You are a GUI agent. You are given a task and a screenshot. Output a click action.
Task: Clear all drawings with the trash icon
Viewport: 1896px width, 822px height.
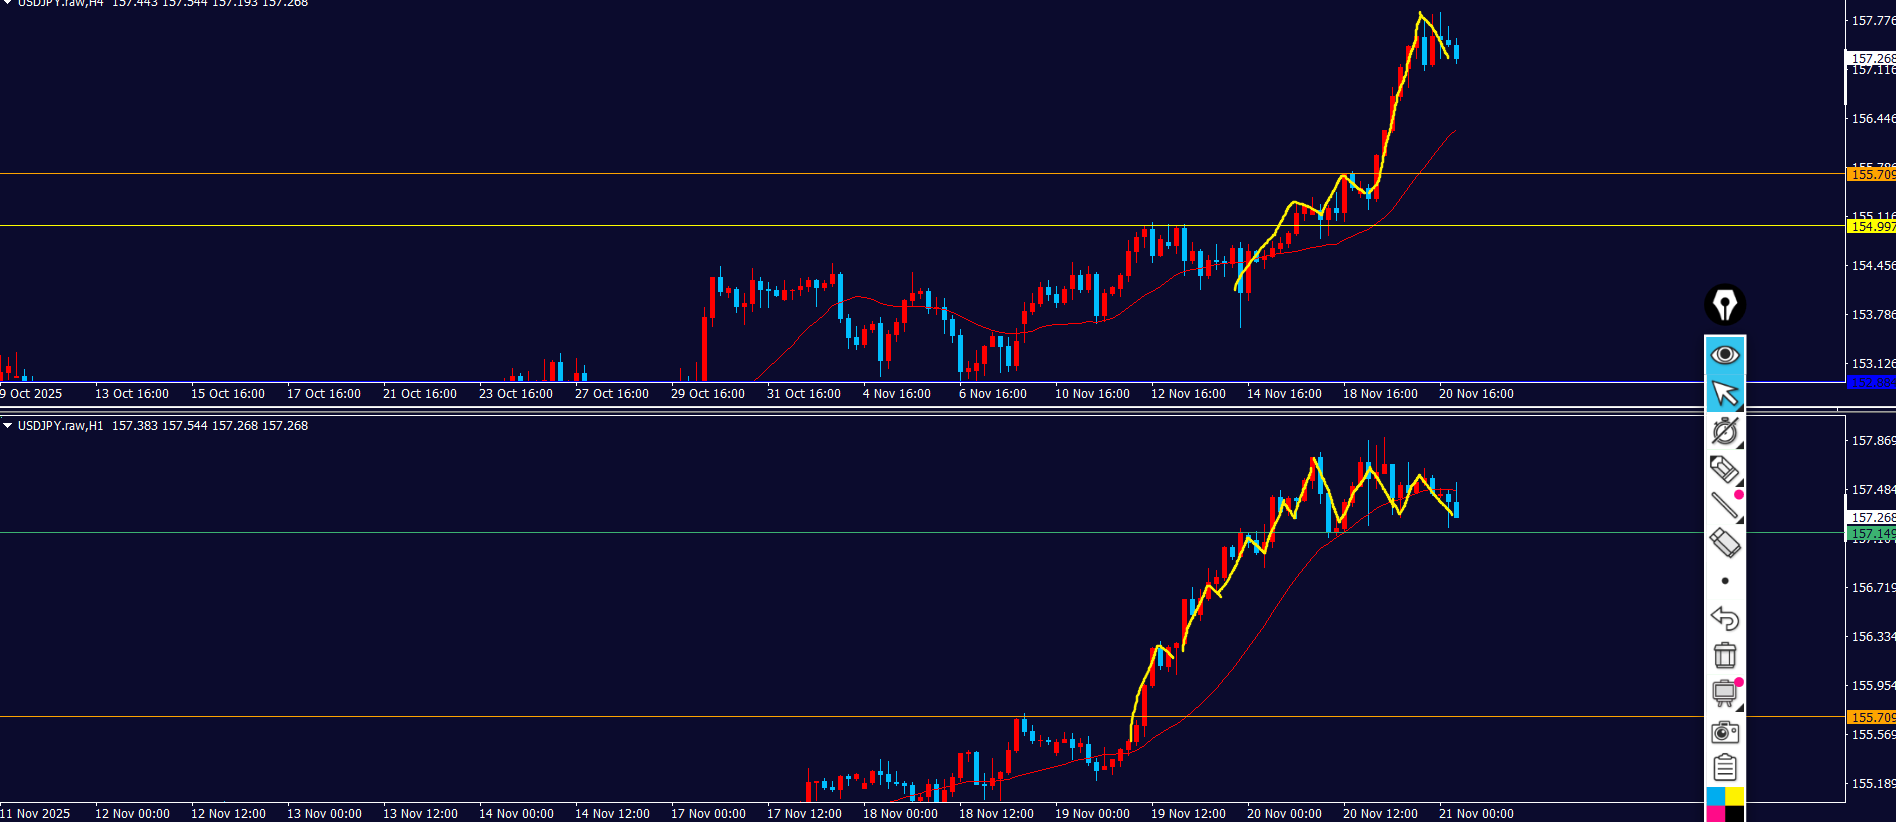(1724, 655)
